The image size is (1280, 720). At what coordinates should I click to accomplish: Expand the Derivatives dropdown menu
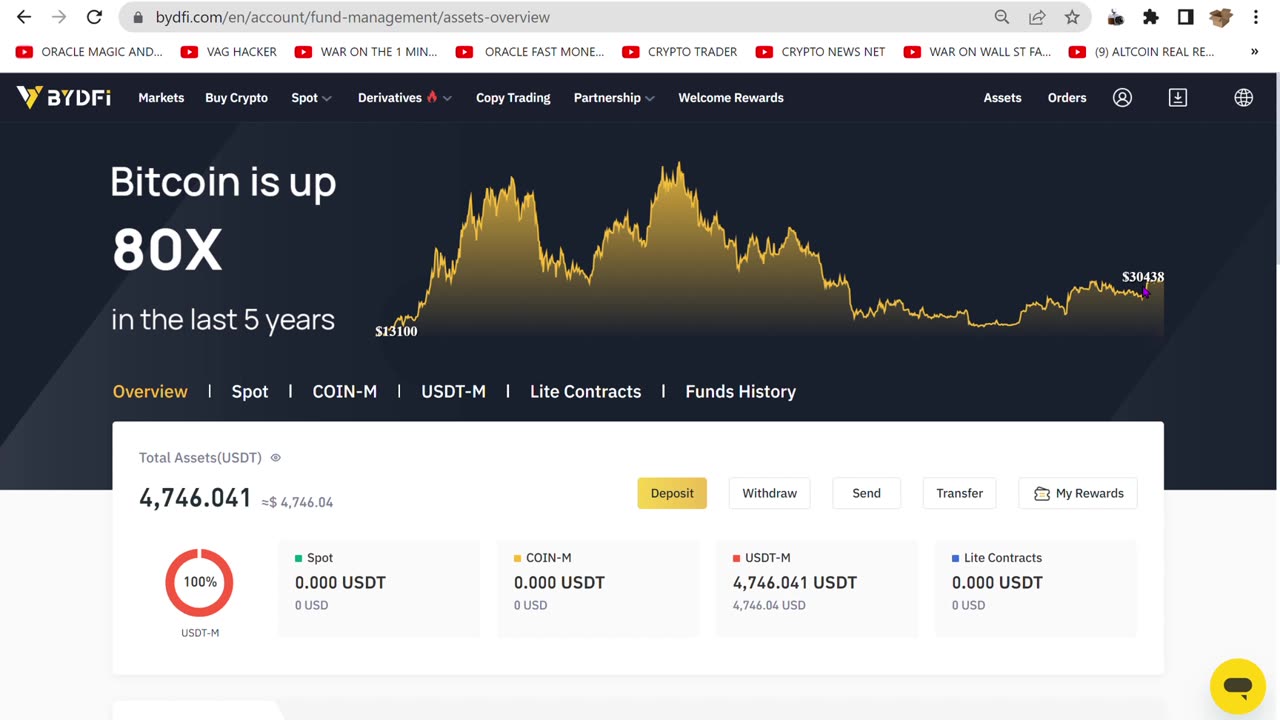coord(405,98)
